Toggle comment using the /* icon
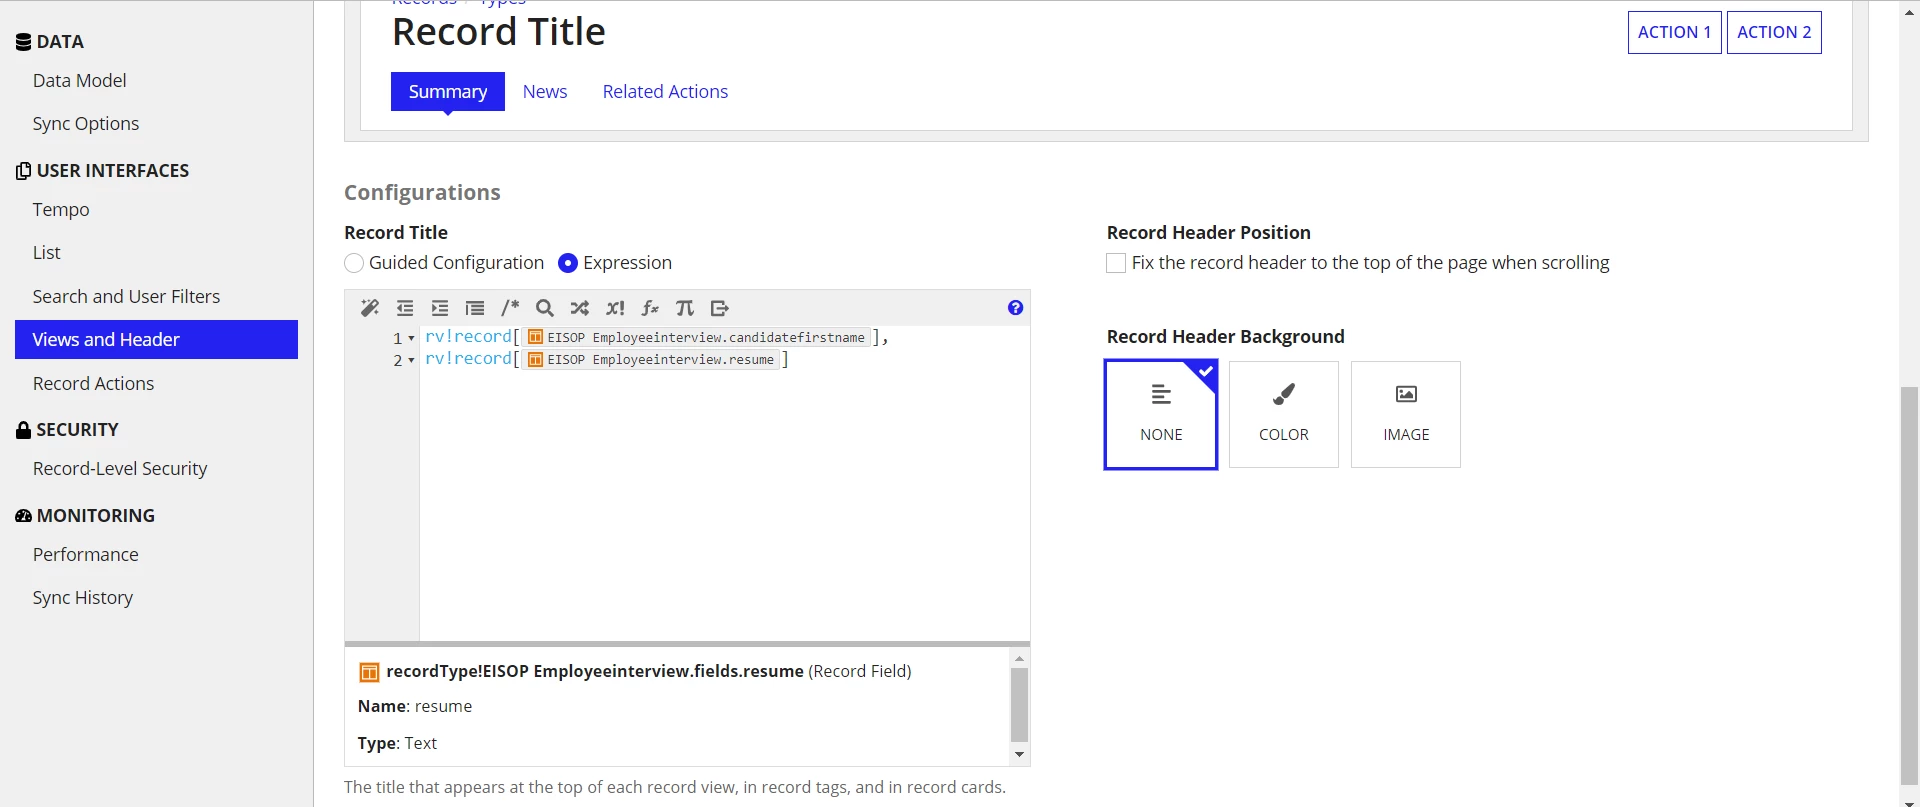This screenshot has height=807, width=1920. [510, 308]
